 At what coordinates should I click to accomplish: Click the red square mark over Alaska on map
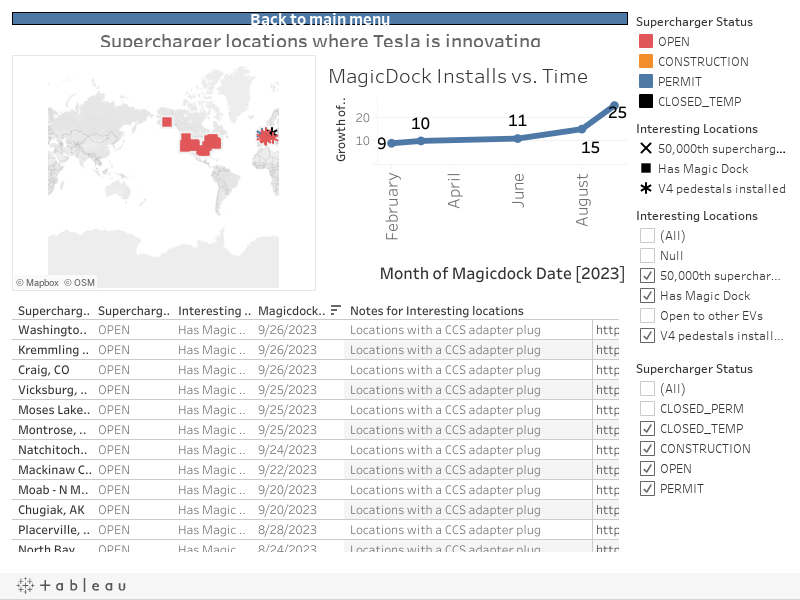click(167, 122)
